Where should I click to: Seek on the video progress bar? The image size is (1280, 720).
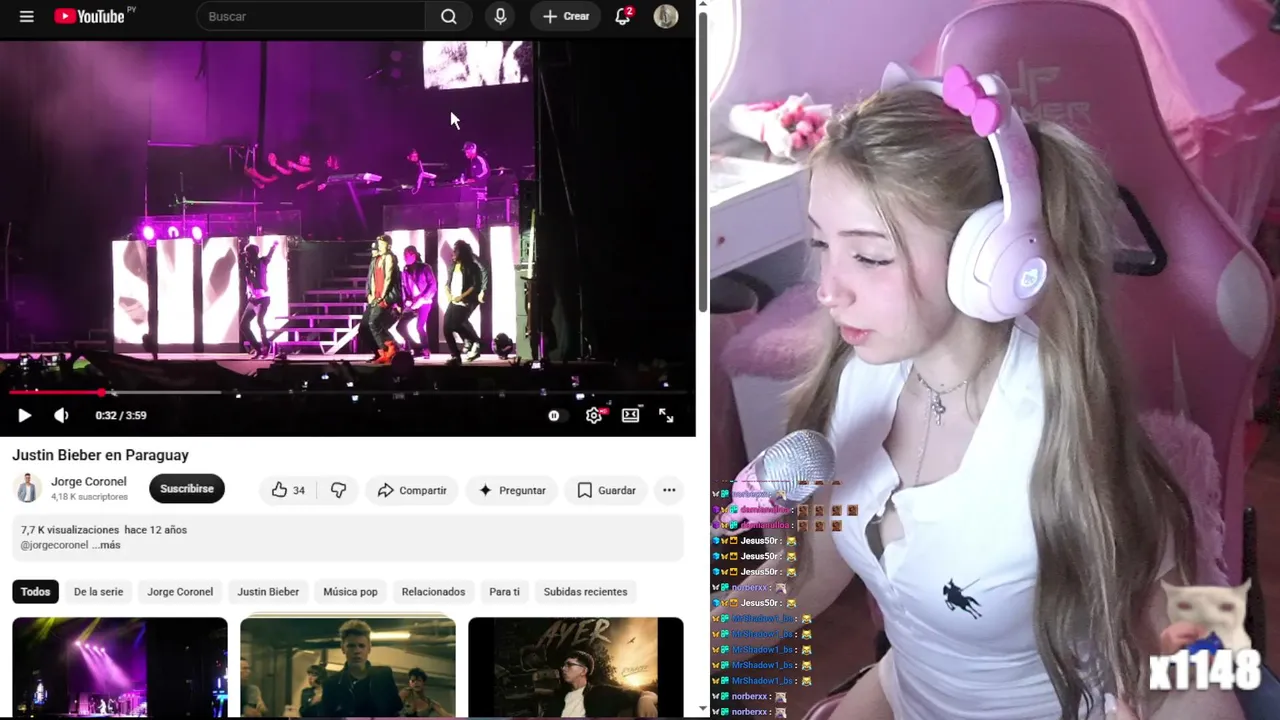click(347, 392)
